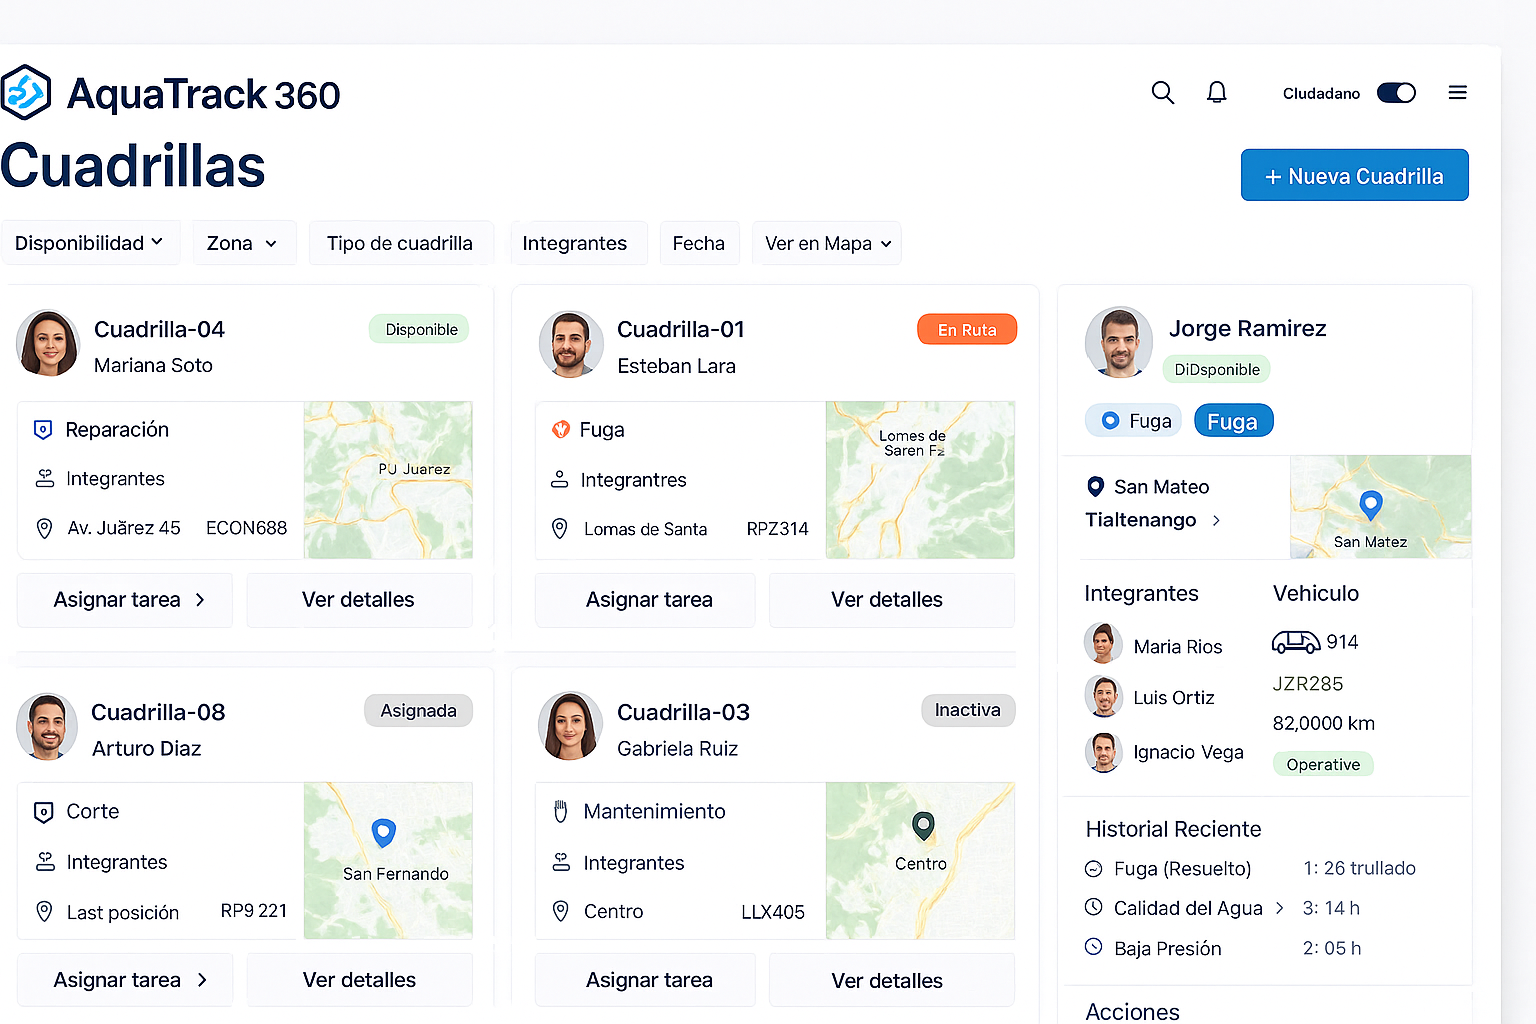1536x1024 pixels.
Task: Click Ver detalles for Cuadrilla-01
Action: tap(887, 600)
